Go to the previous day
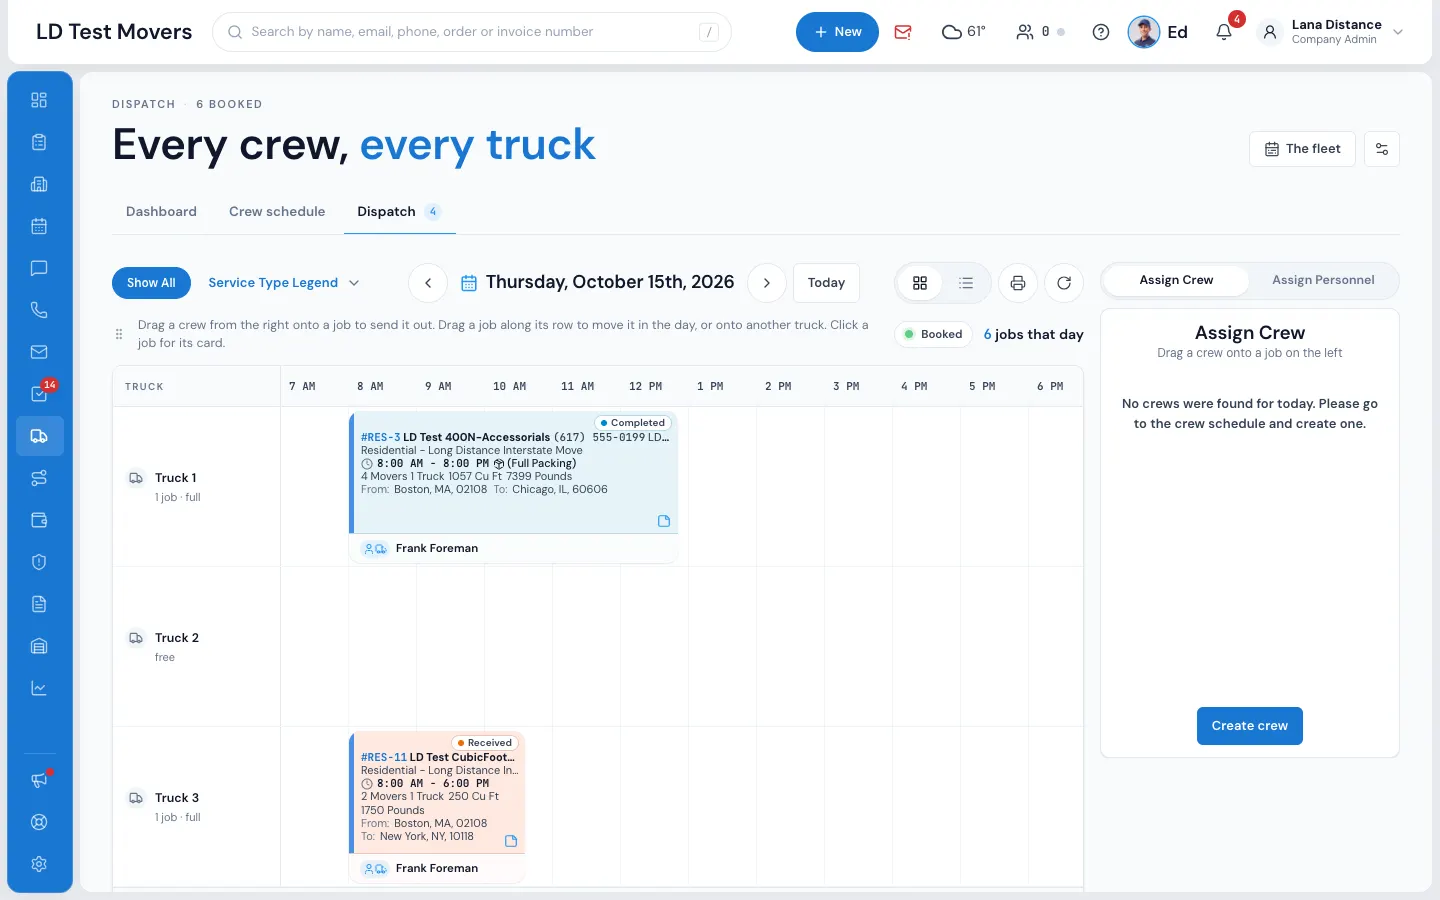Screen dimensions: 1440x900 (428, 283)
